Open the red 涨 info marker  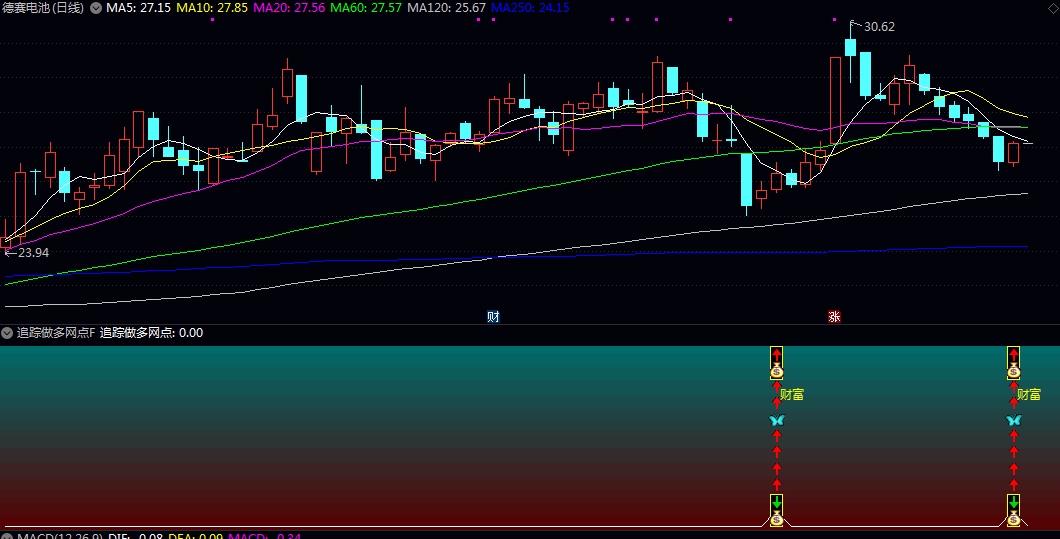point(834,317)
